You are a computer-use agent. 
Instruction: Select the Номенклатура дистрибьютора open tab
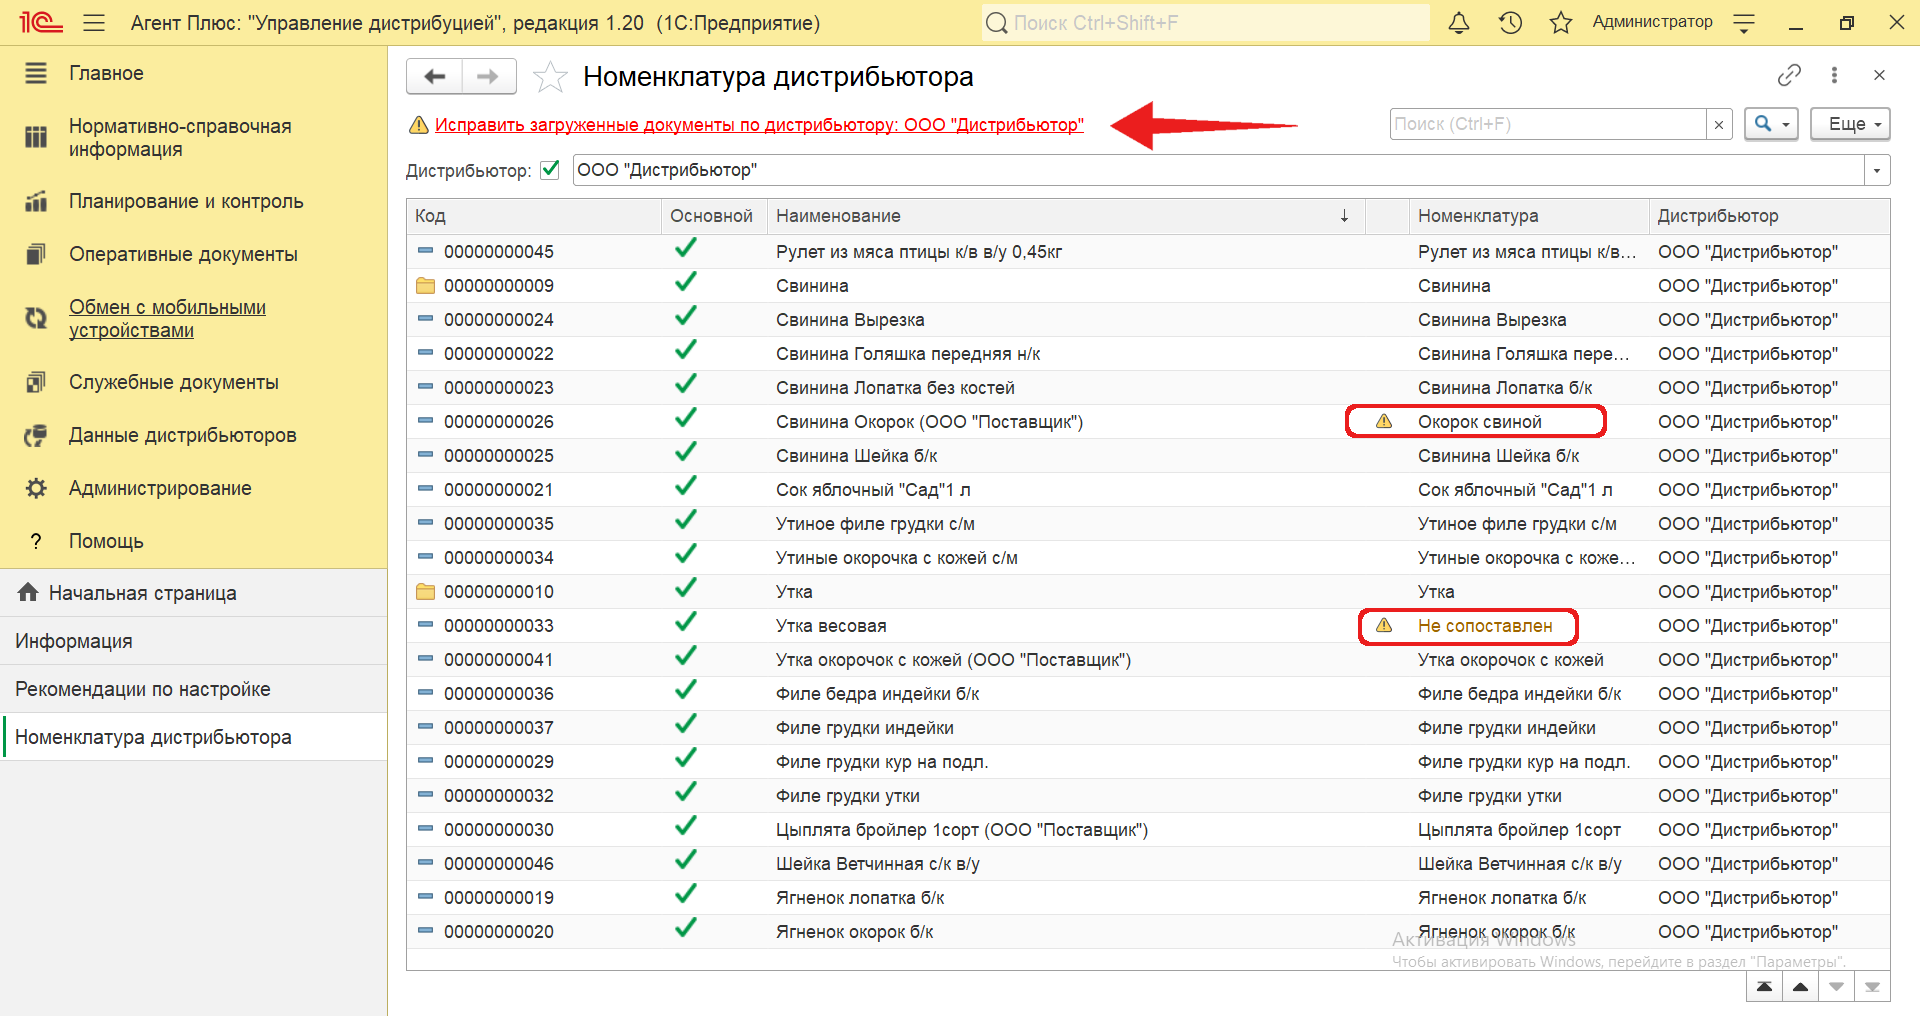[193, 737]
